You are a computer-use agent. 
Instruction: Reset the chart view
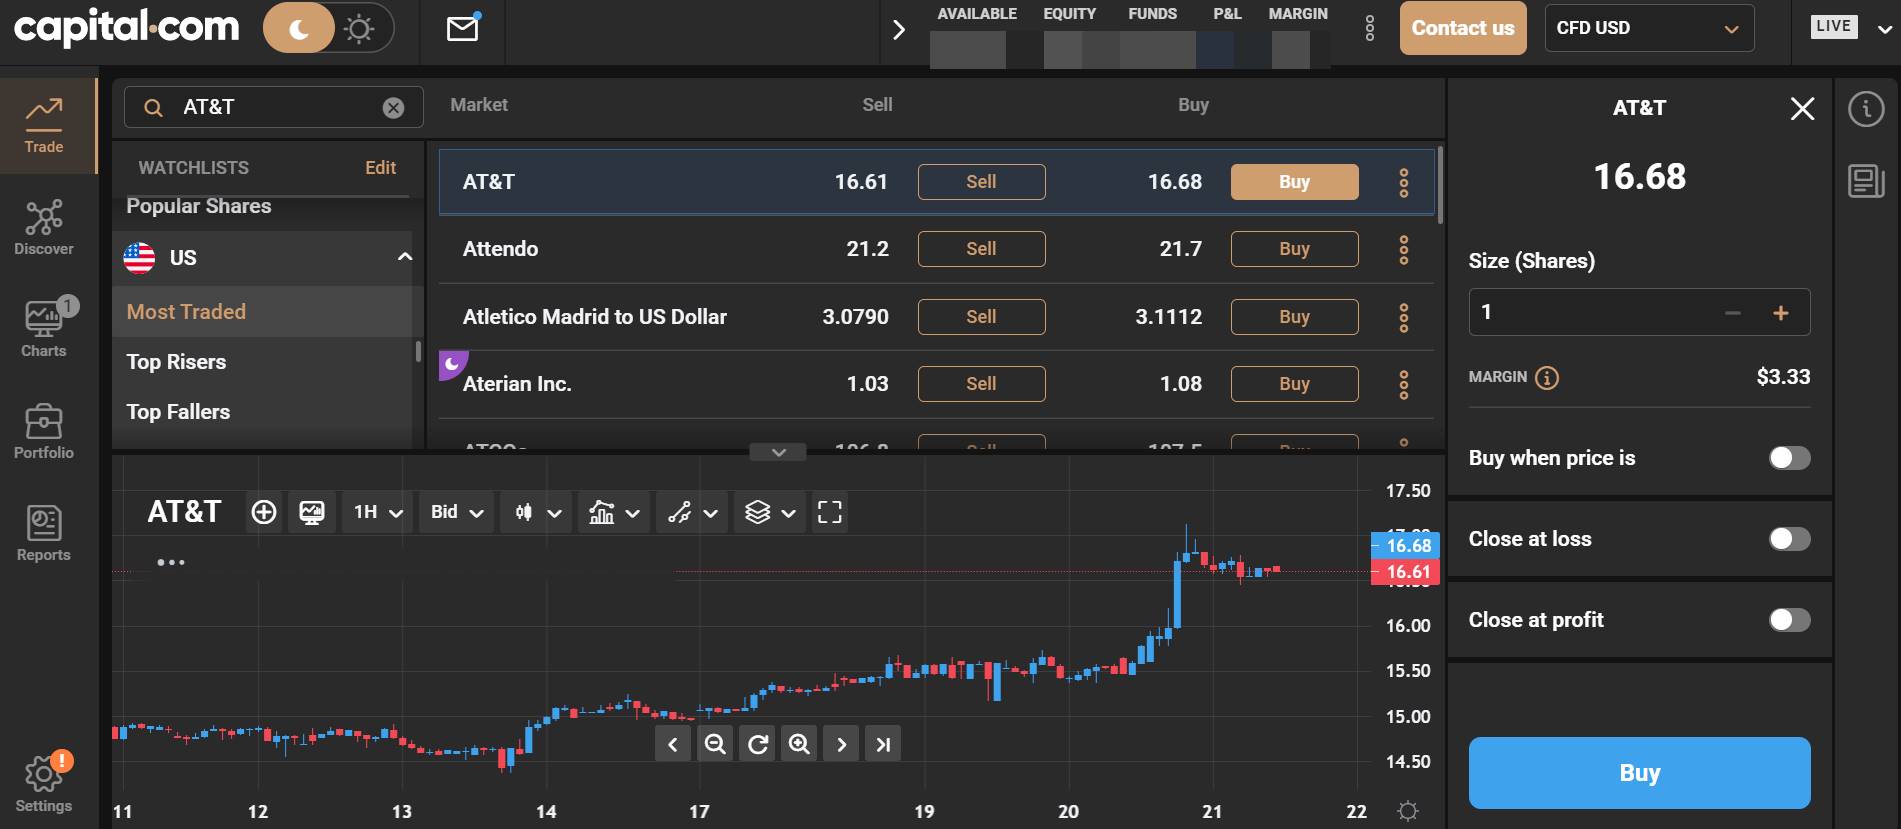coord(758,744)
